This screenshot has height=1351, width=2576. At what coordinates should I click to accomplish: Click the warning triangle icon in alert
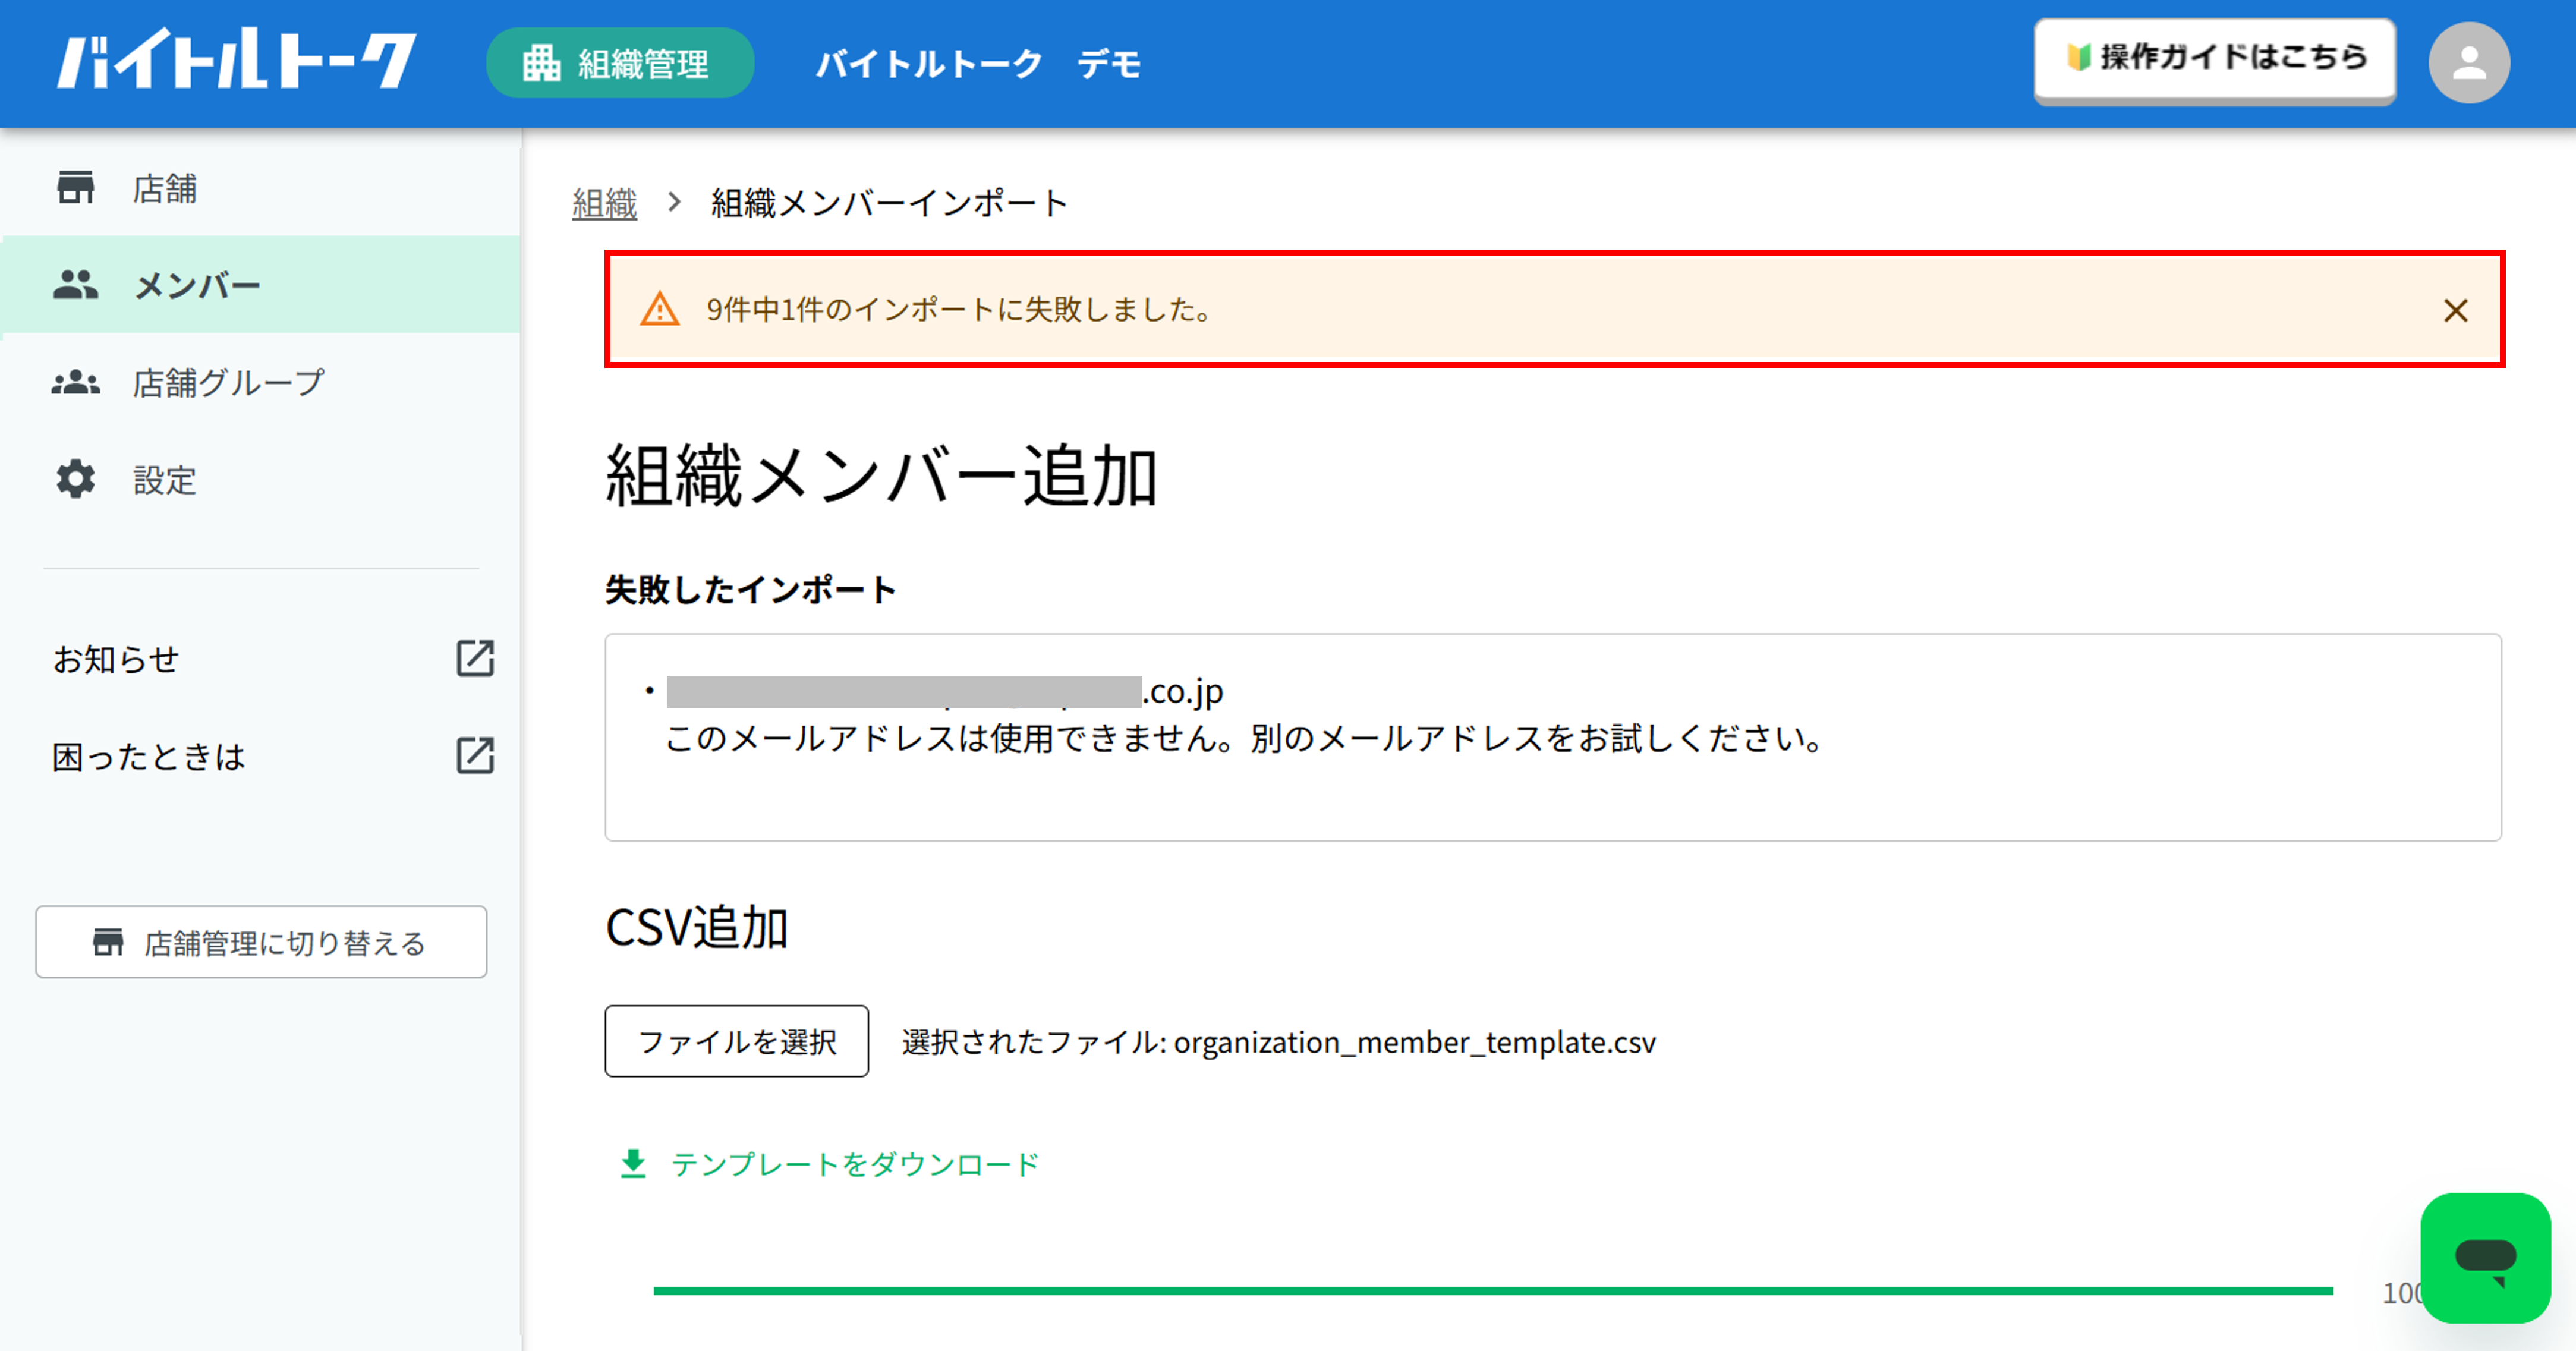[x=660, y=309]
